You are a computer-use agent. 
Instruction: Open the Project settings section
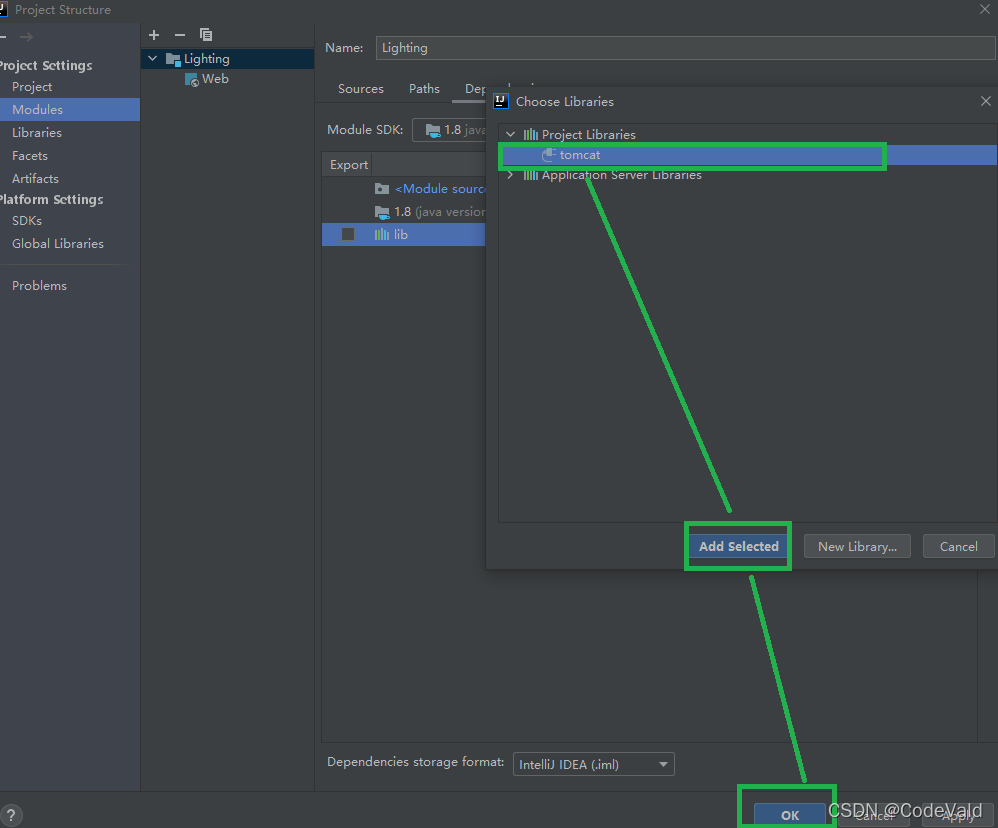[x=32, y=87]
